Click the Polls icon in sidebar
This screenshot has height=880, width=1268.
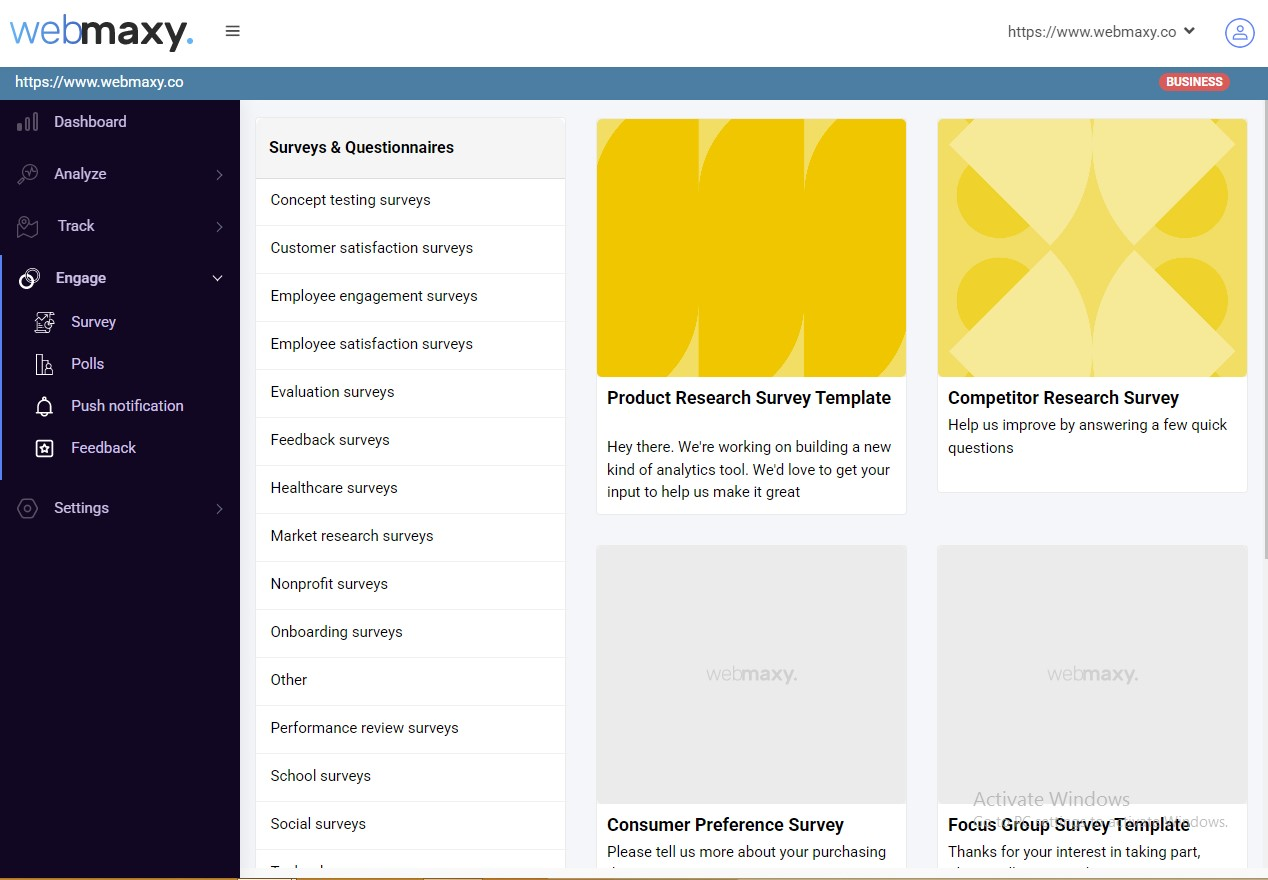tap(45, 364)
